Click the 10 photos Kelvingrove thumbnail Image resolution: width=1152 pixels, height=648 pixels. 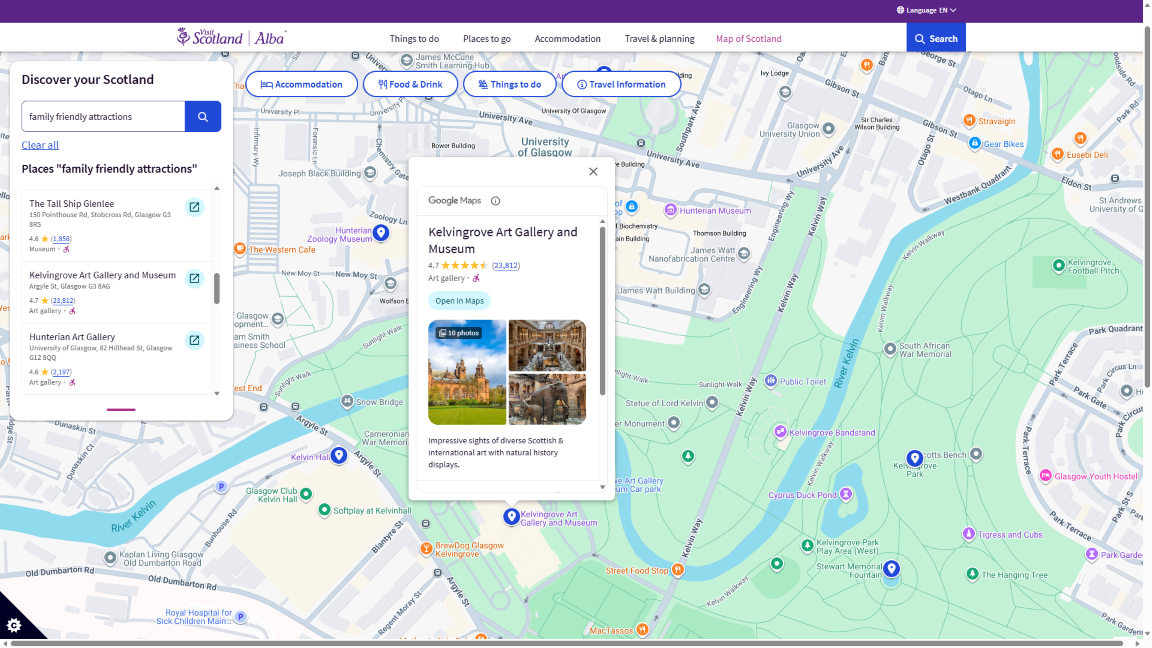(467, 372)
